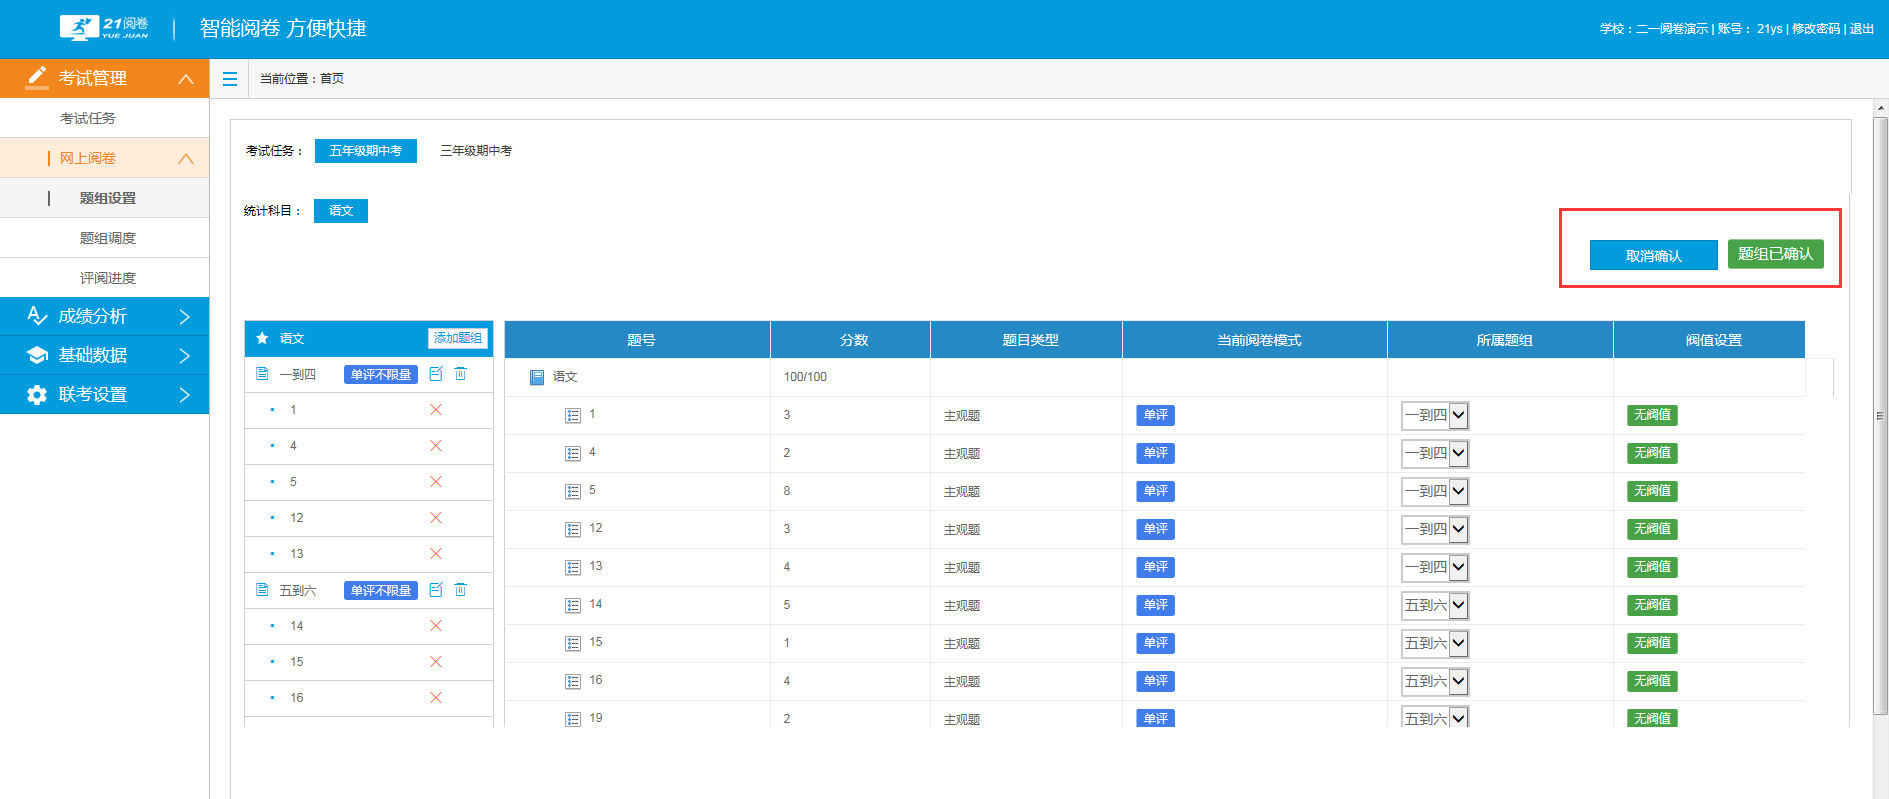Screen dimensions: 1889x799
Task: Click the 成绩分析 sidebar icon
Action: point(37,316)
